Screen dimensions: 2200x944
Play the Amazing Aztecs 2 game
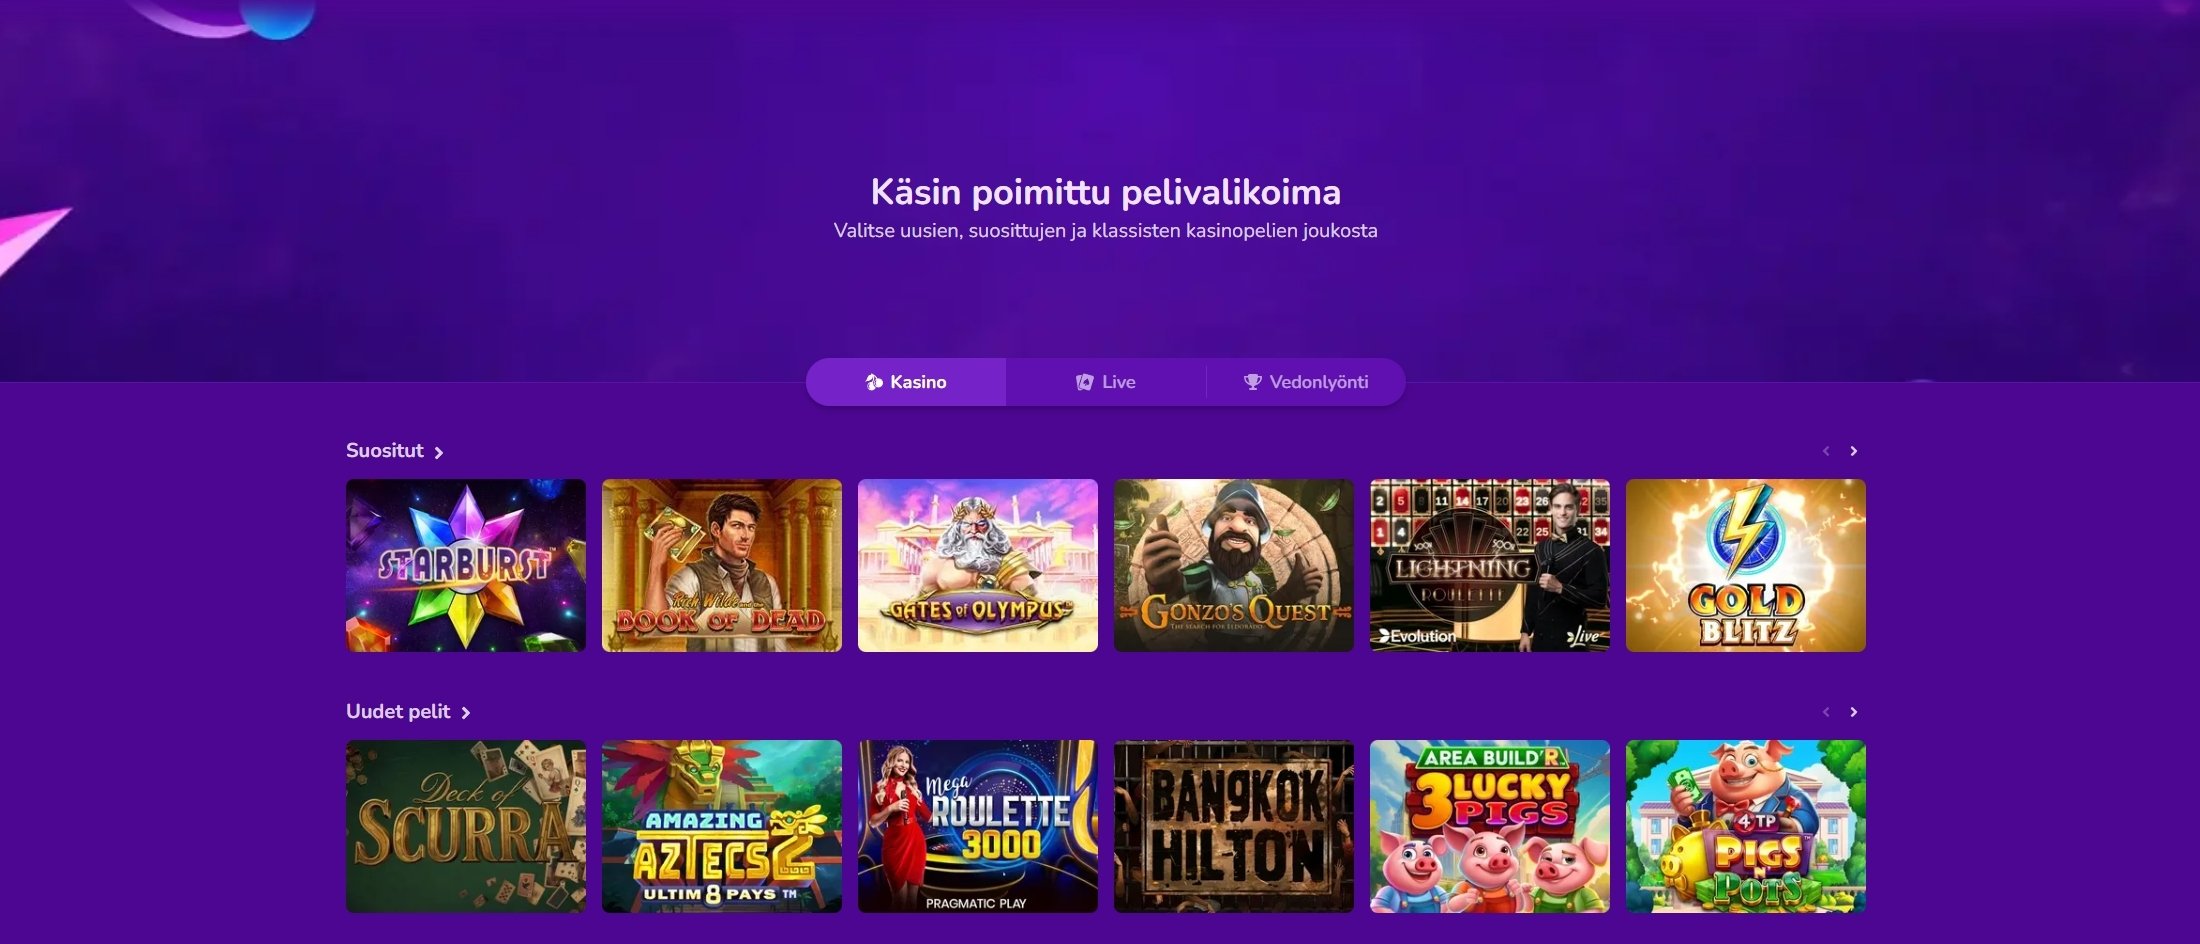click(x=722, y=826)
